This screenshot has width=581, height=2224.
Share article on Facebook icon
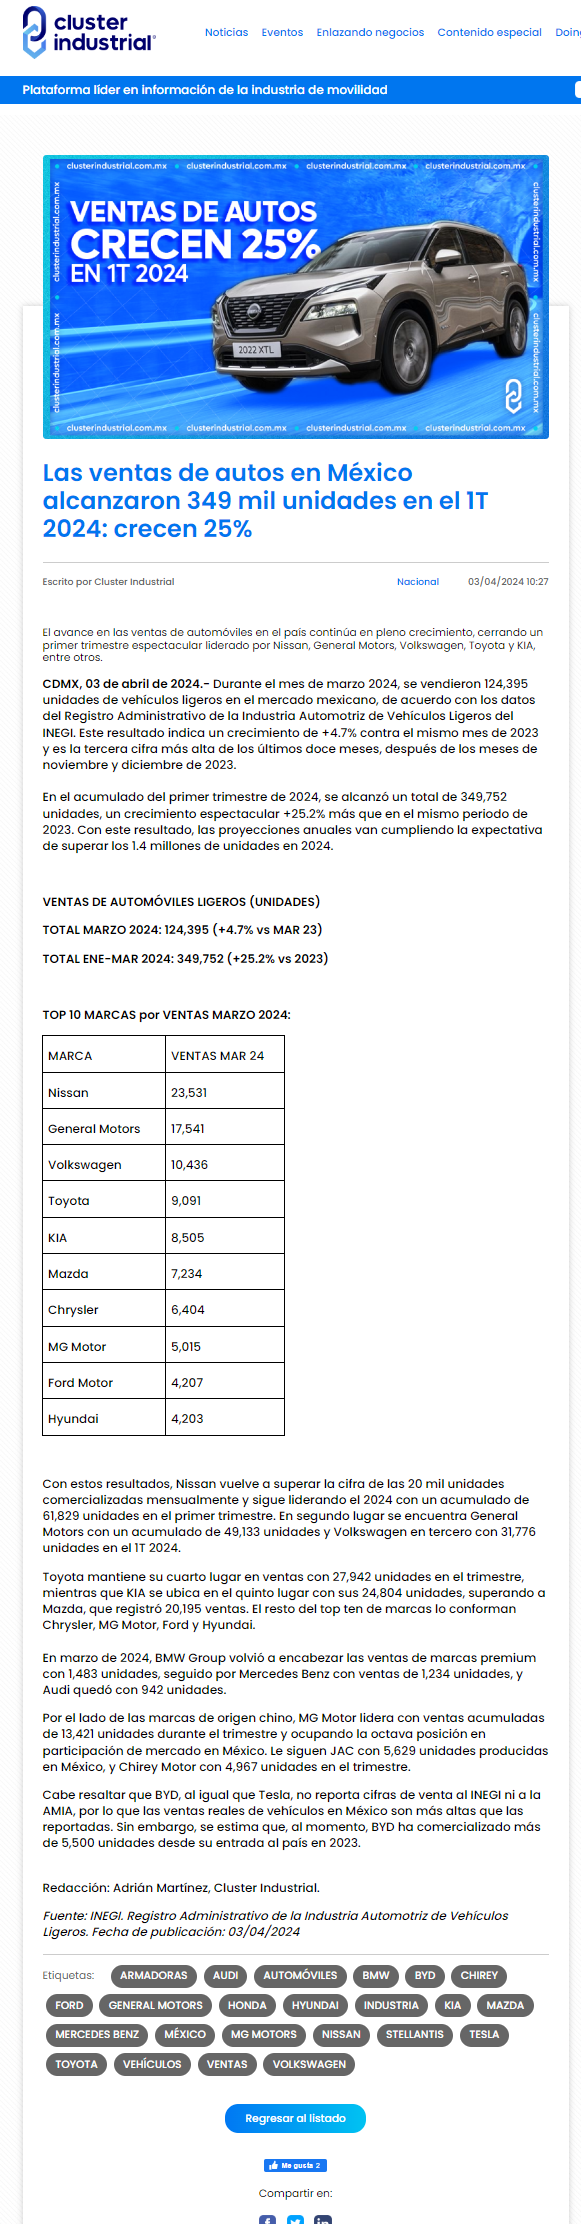267,2219
